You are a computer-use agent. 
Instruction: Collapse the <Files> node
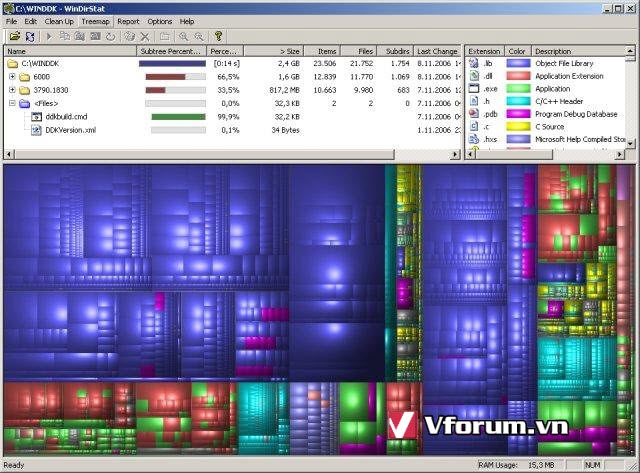[x=12, y=103]
